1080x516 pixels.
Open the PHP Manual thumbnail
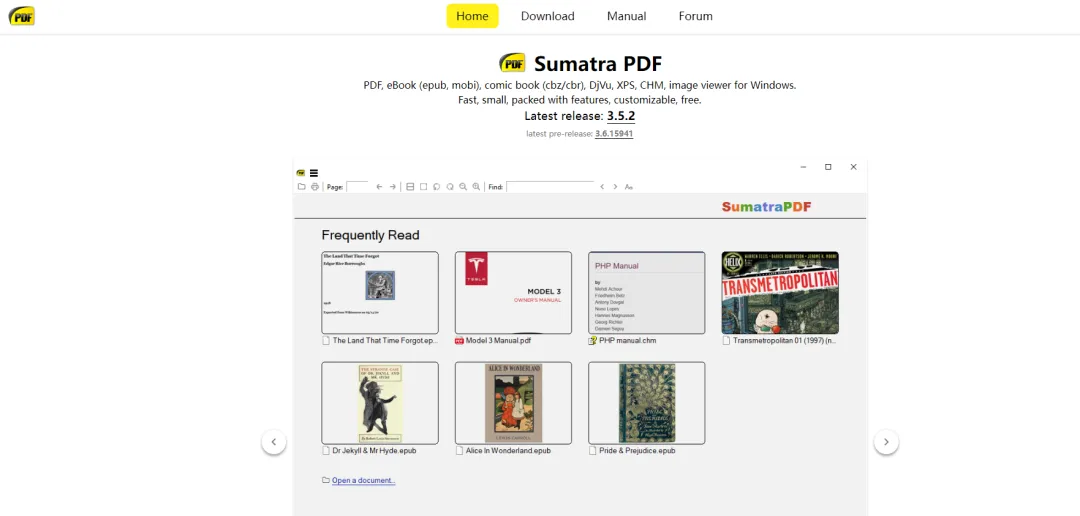[647, 293]
